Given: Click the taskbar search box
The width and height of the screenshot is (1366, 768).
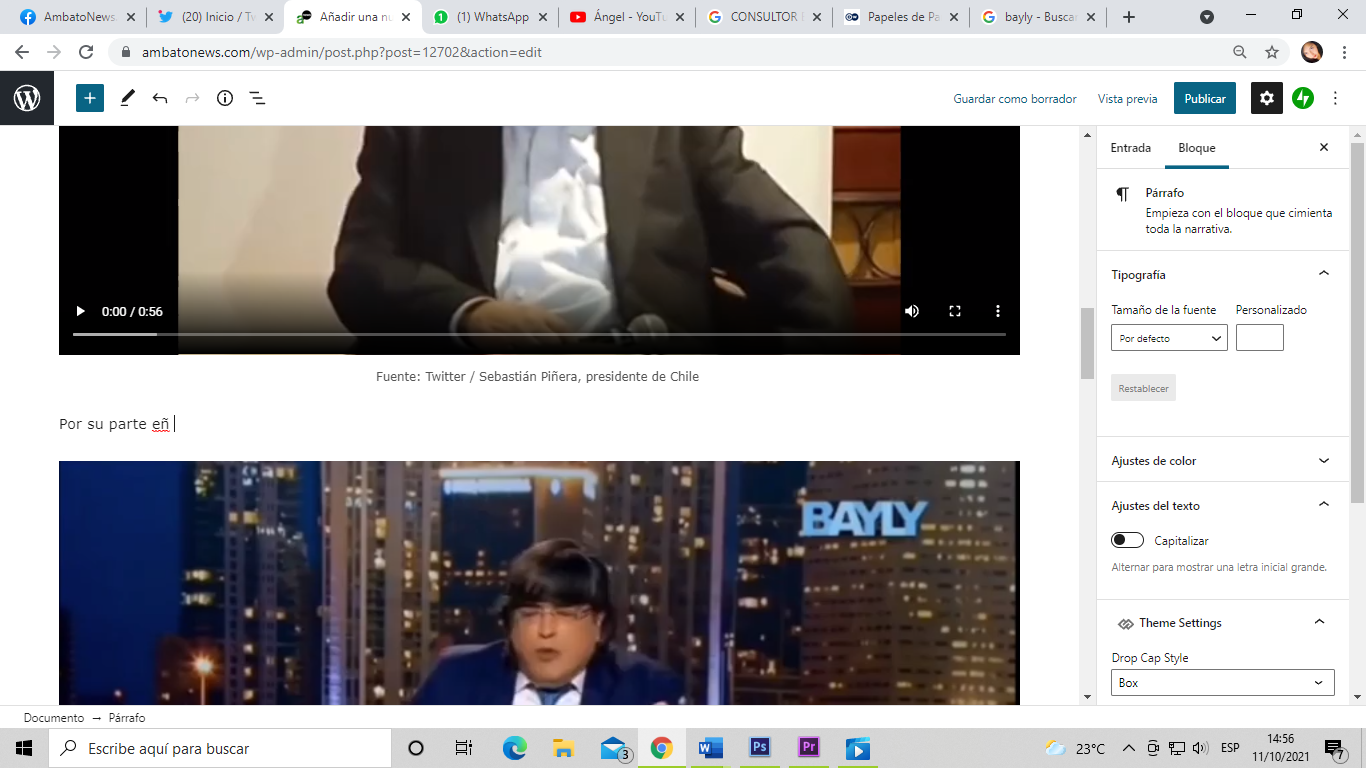Looking at the screenshot, I should pos(220,748).
